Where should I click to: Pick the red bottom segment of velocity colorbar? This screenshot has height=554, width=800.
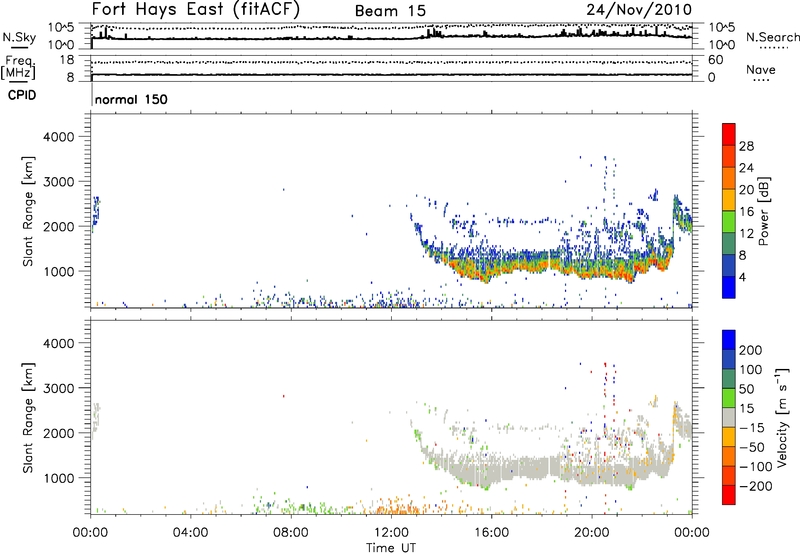(729, 495)
